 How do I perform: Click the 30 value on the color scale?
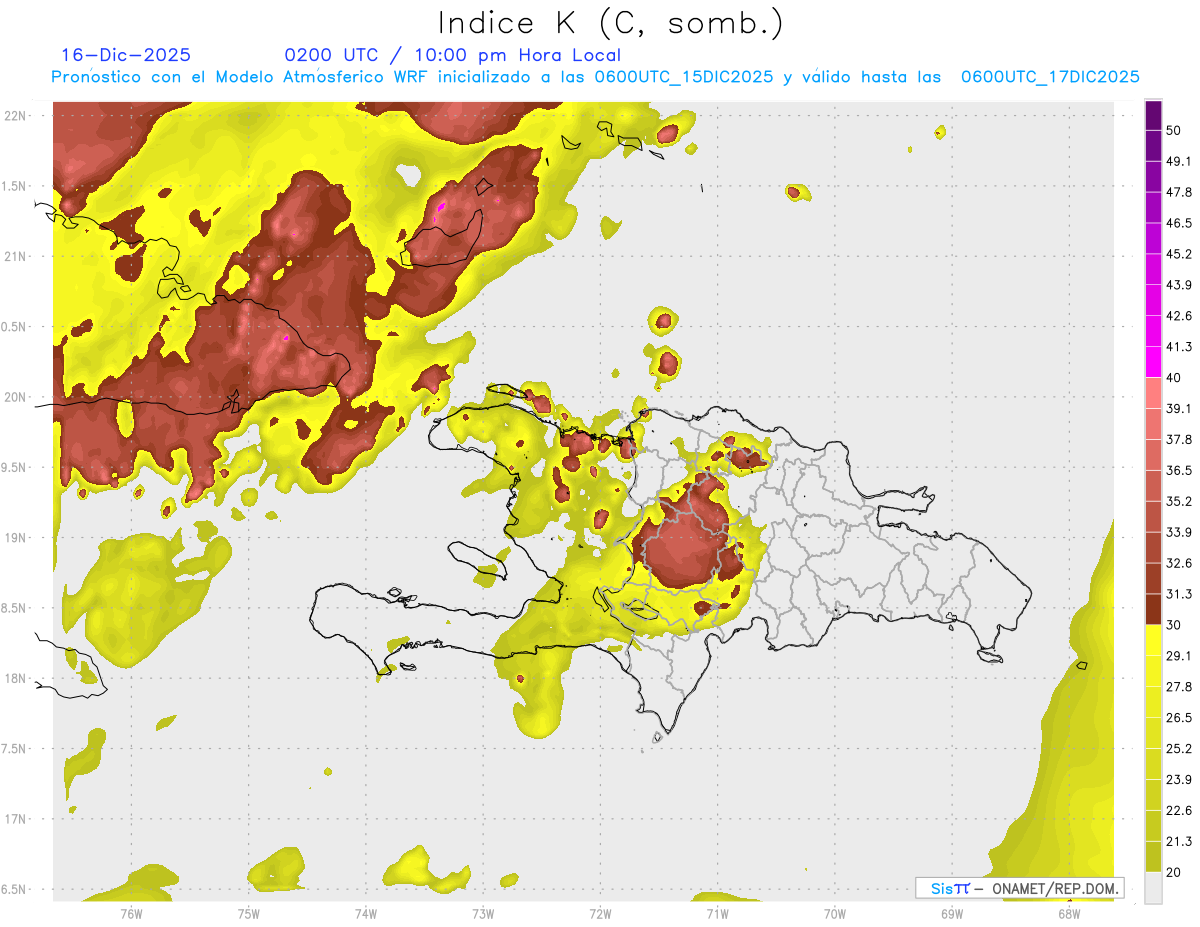pyautogui.click(x=1174, y=625)
